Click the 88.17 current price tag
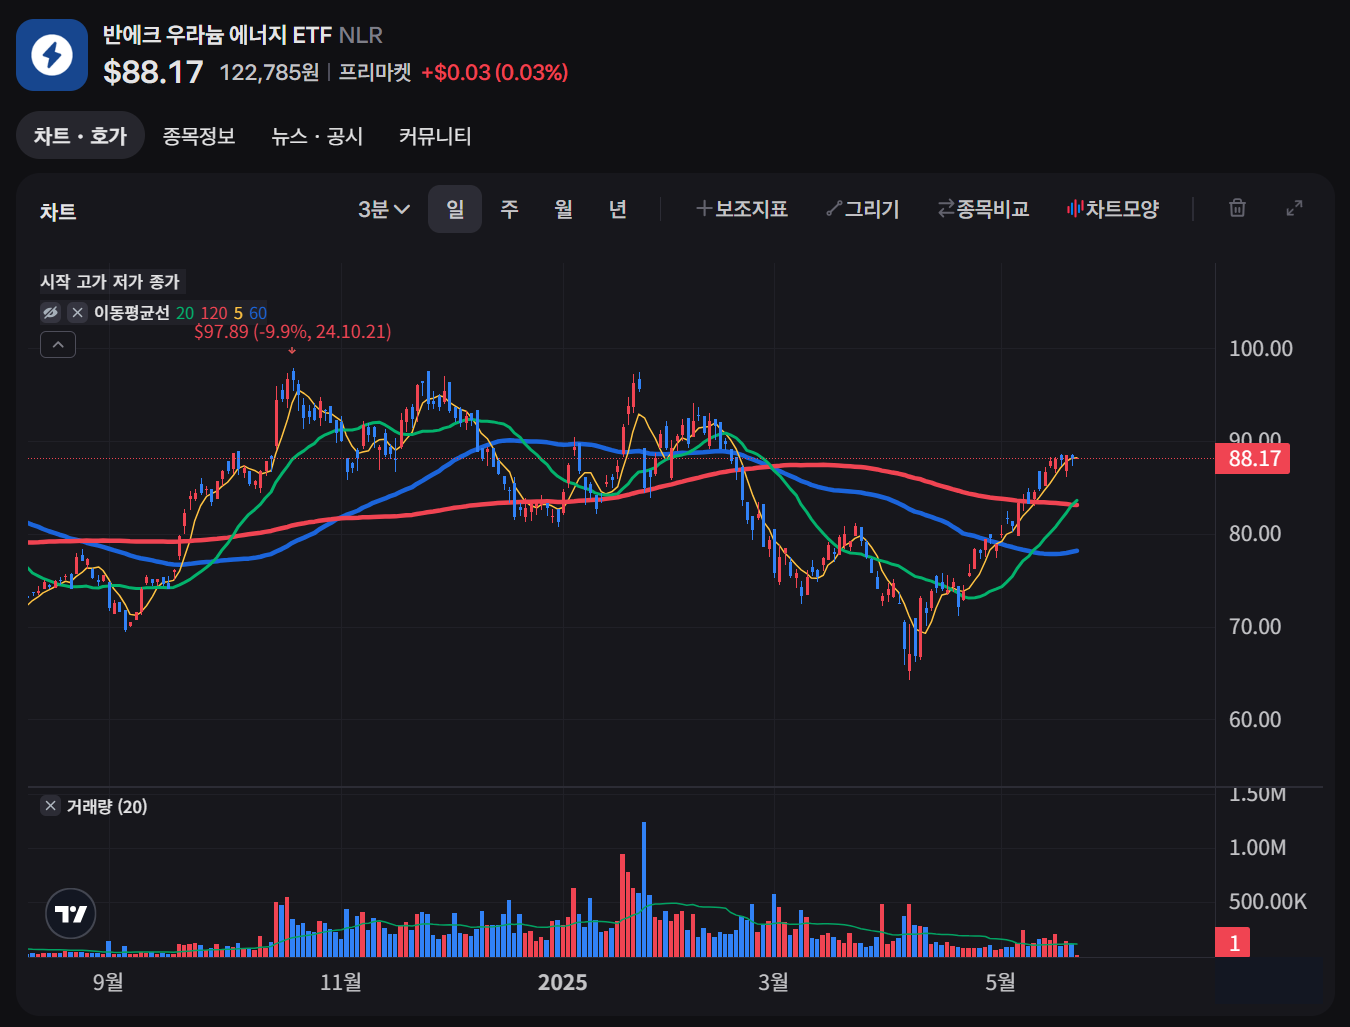The width and height of the screenshot is (1350, 1027). 1254,459
